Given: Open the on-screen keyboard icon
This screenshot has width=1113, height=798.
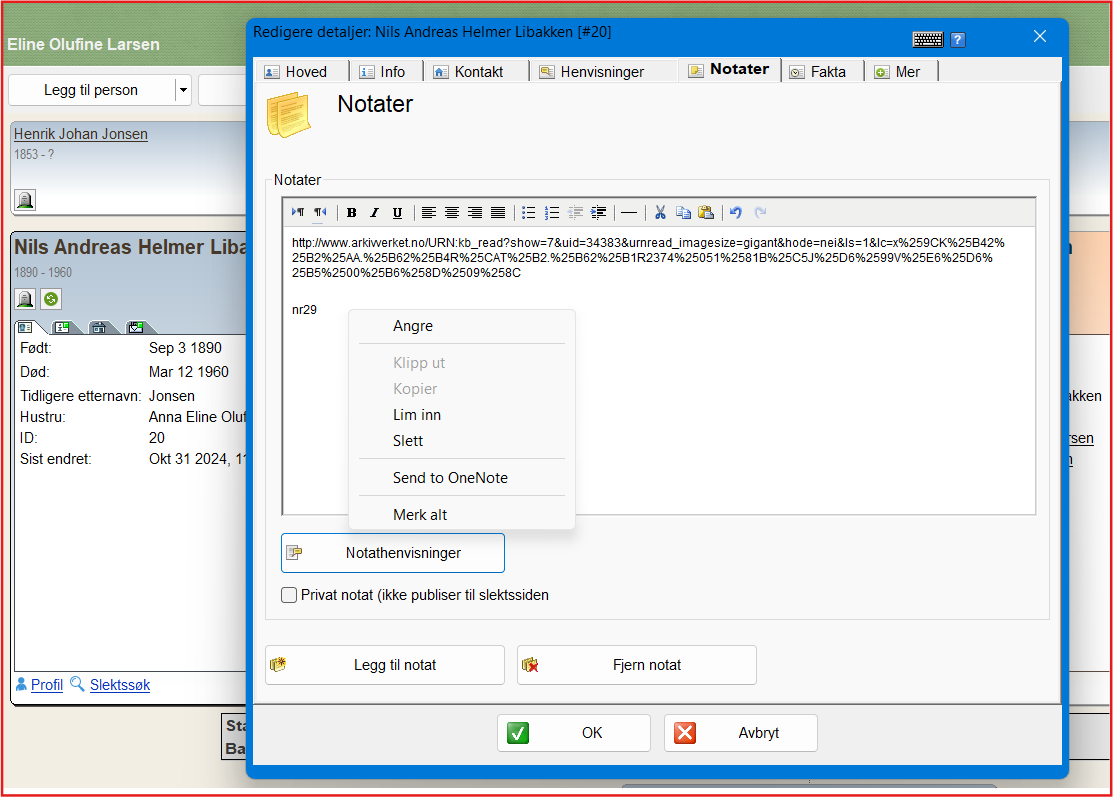Looking at the screenshot, I should [928, 39].
